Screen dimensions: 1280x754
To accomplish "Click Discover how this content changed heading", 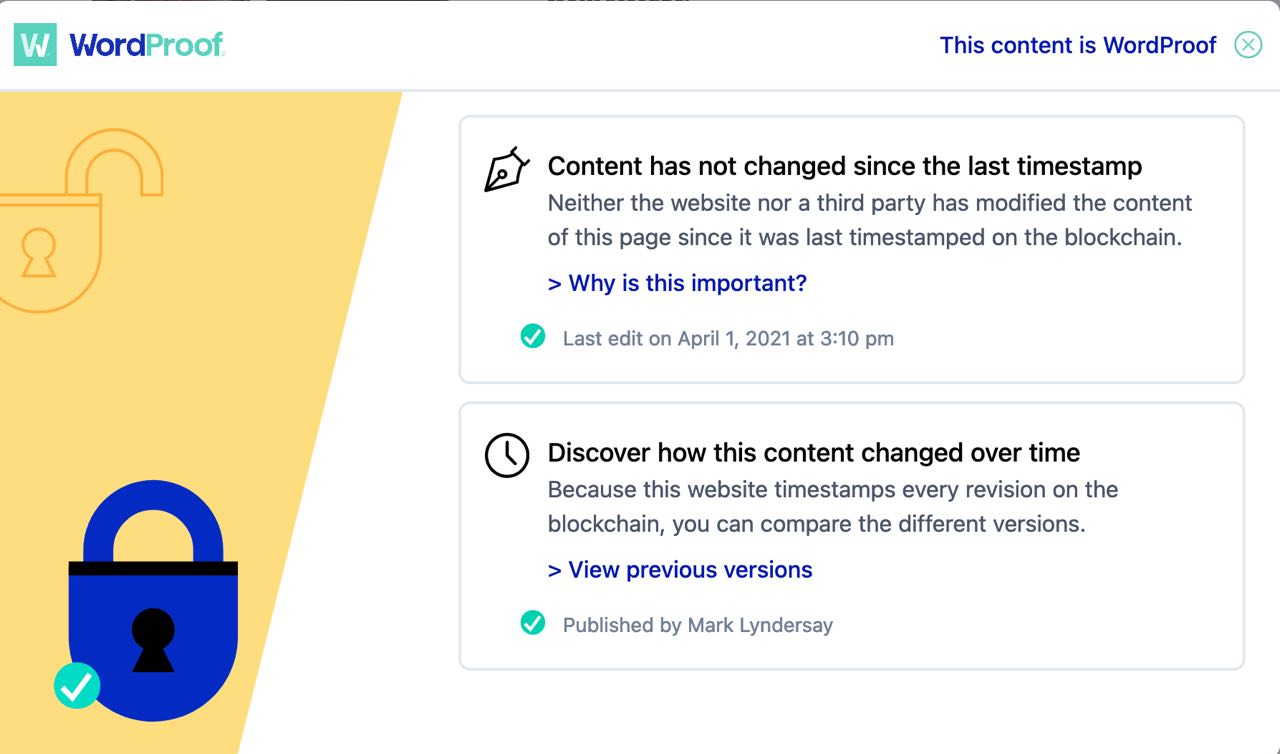I will (814, 453).
